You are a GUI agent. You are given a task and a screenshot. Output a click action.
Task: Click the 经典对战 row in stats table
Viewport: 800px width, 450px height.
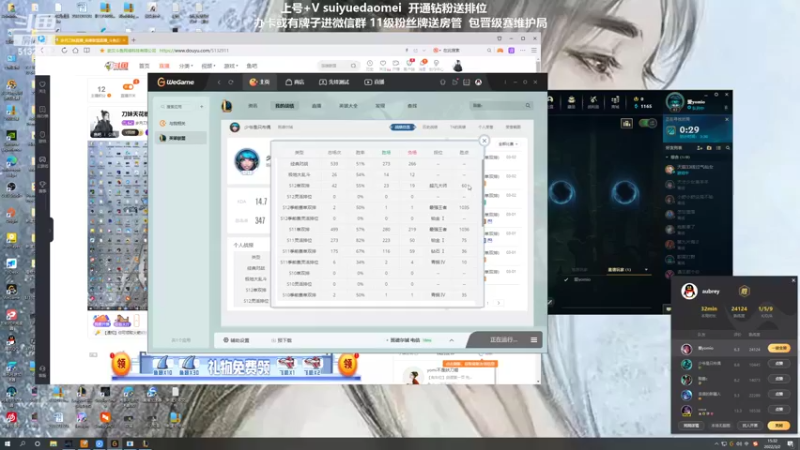click(x=377, y=164)
